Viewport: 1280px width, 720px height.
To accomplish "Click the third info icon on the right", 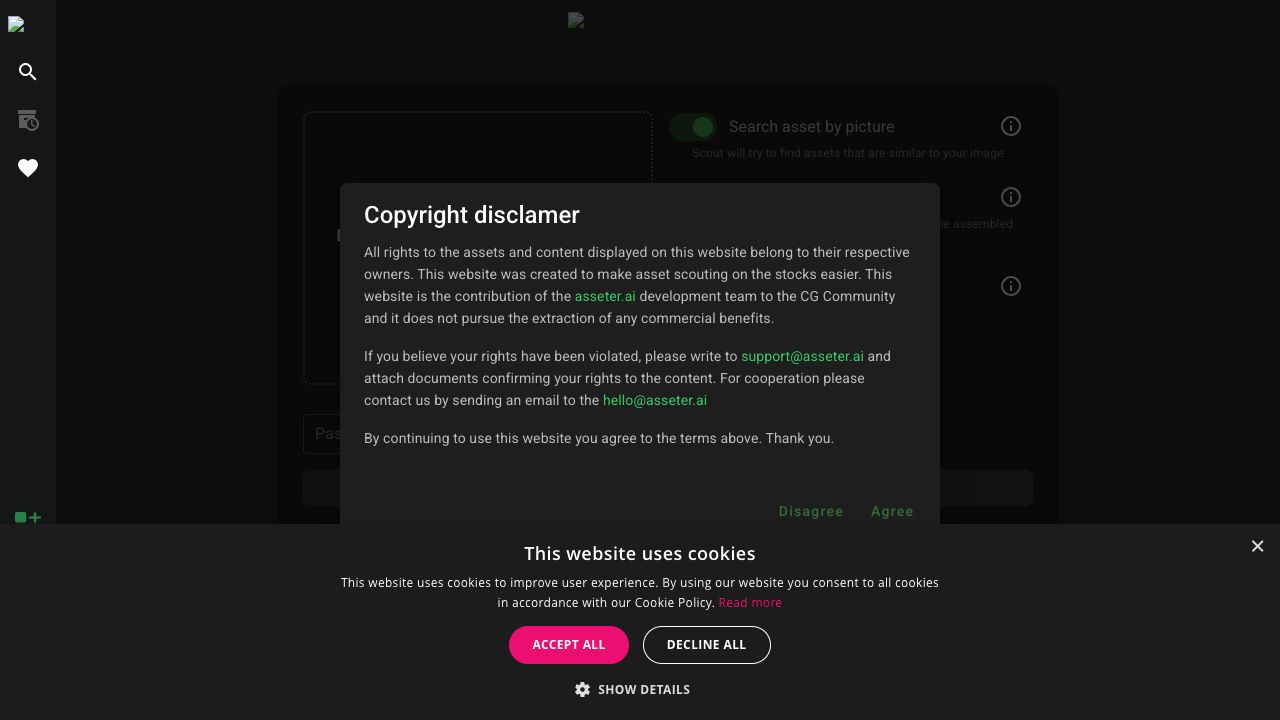I will click(x=1011, y=286).
